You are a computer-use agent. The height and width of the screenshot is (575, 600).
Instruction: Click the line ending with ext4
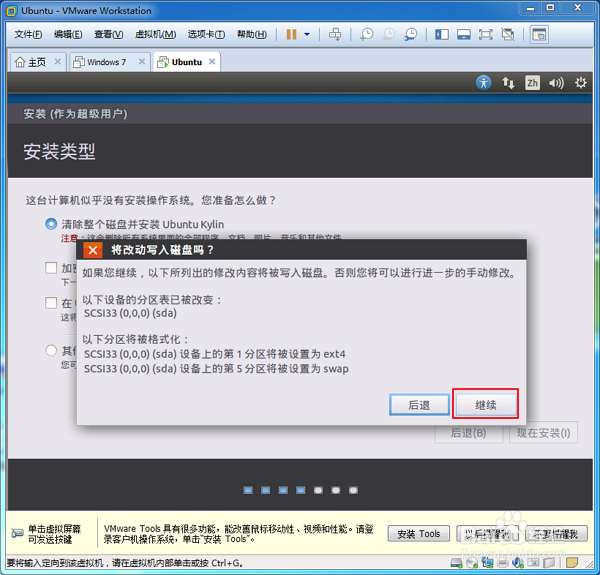215,354
